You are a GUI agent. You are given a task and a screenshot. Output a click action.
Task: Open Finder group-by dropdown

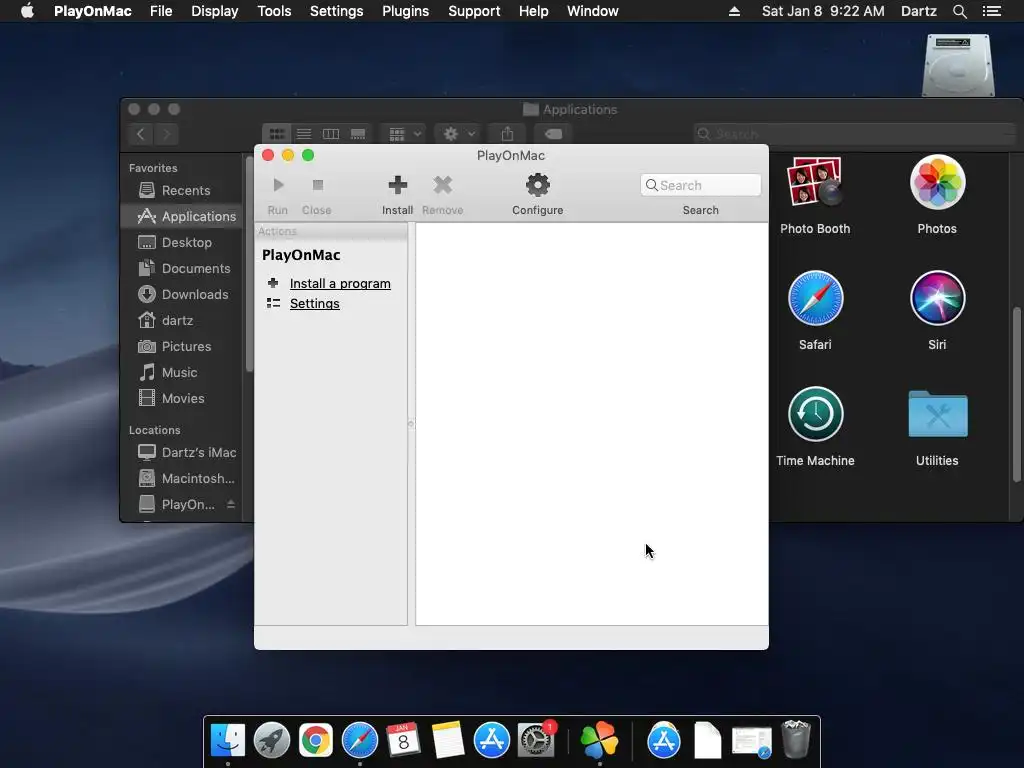coord(404,134)
